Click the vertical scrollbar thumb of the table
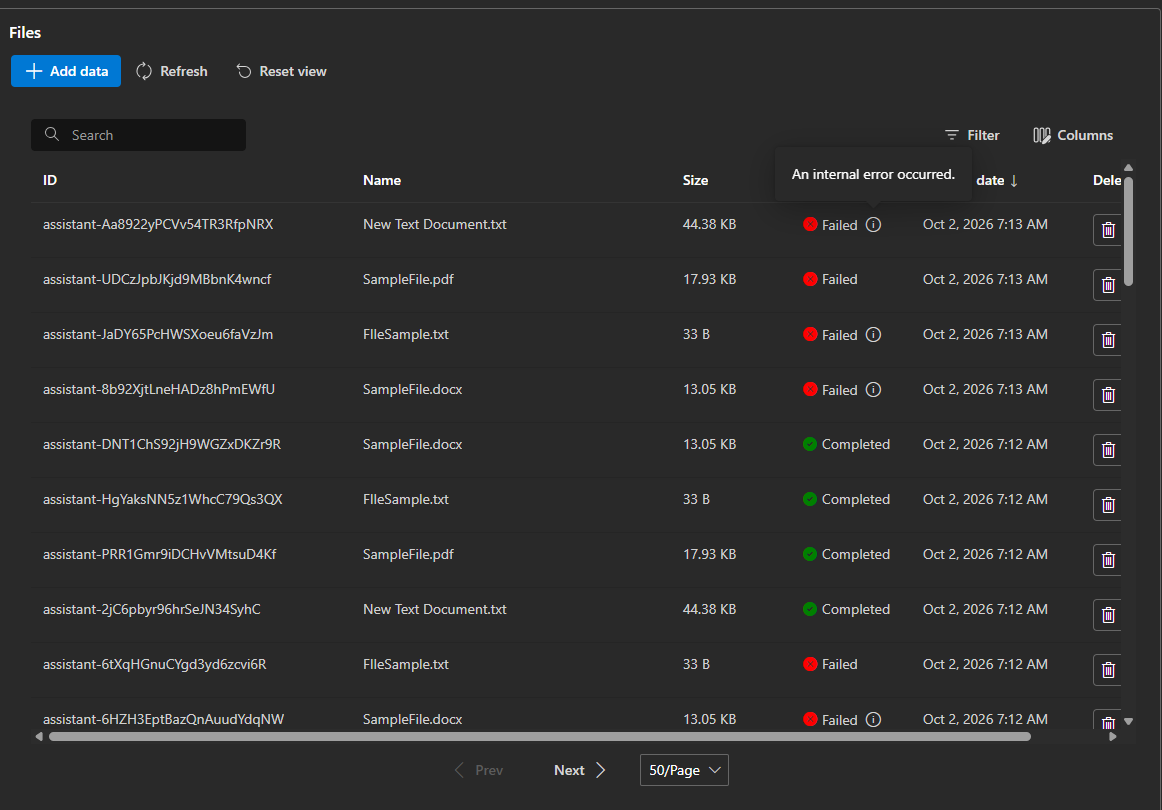This screenshot has width=1162, height=810. point(1128,230)
